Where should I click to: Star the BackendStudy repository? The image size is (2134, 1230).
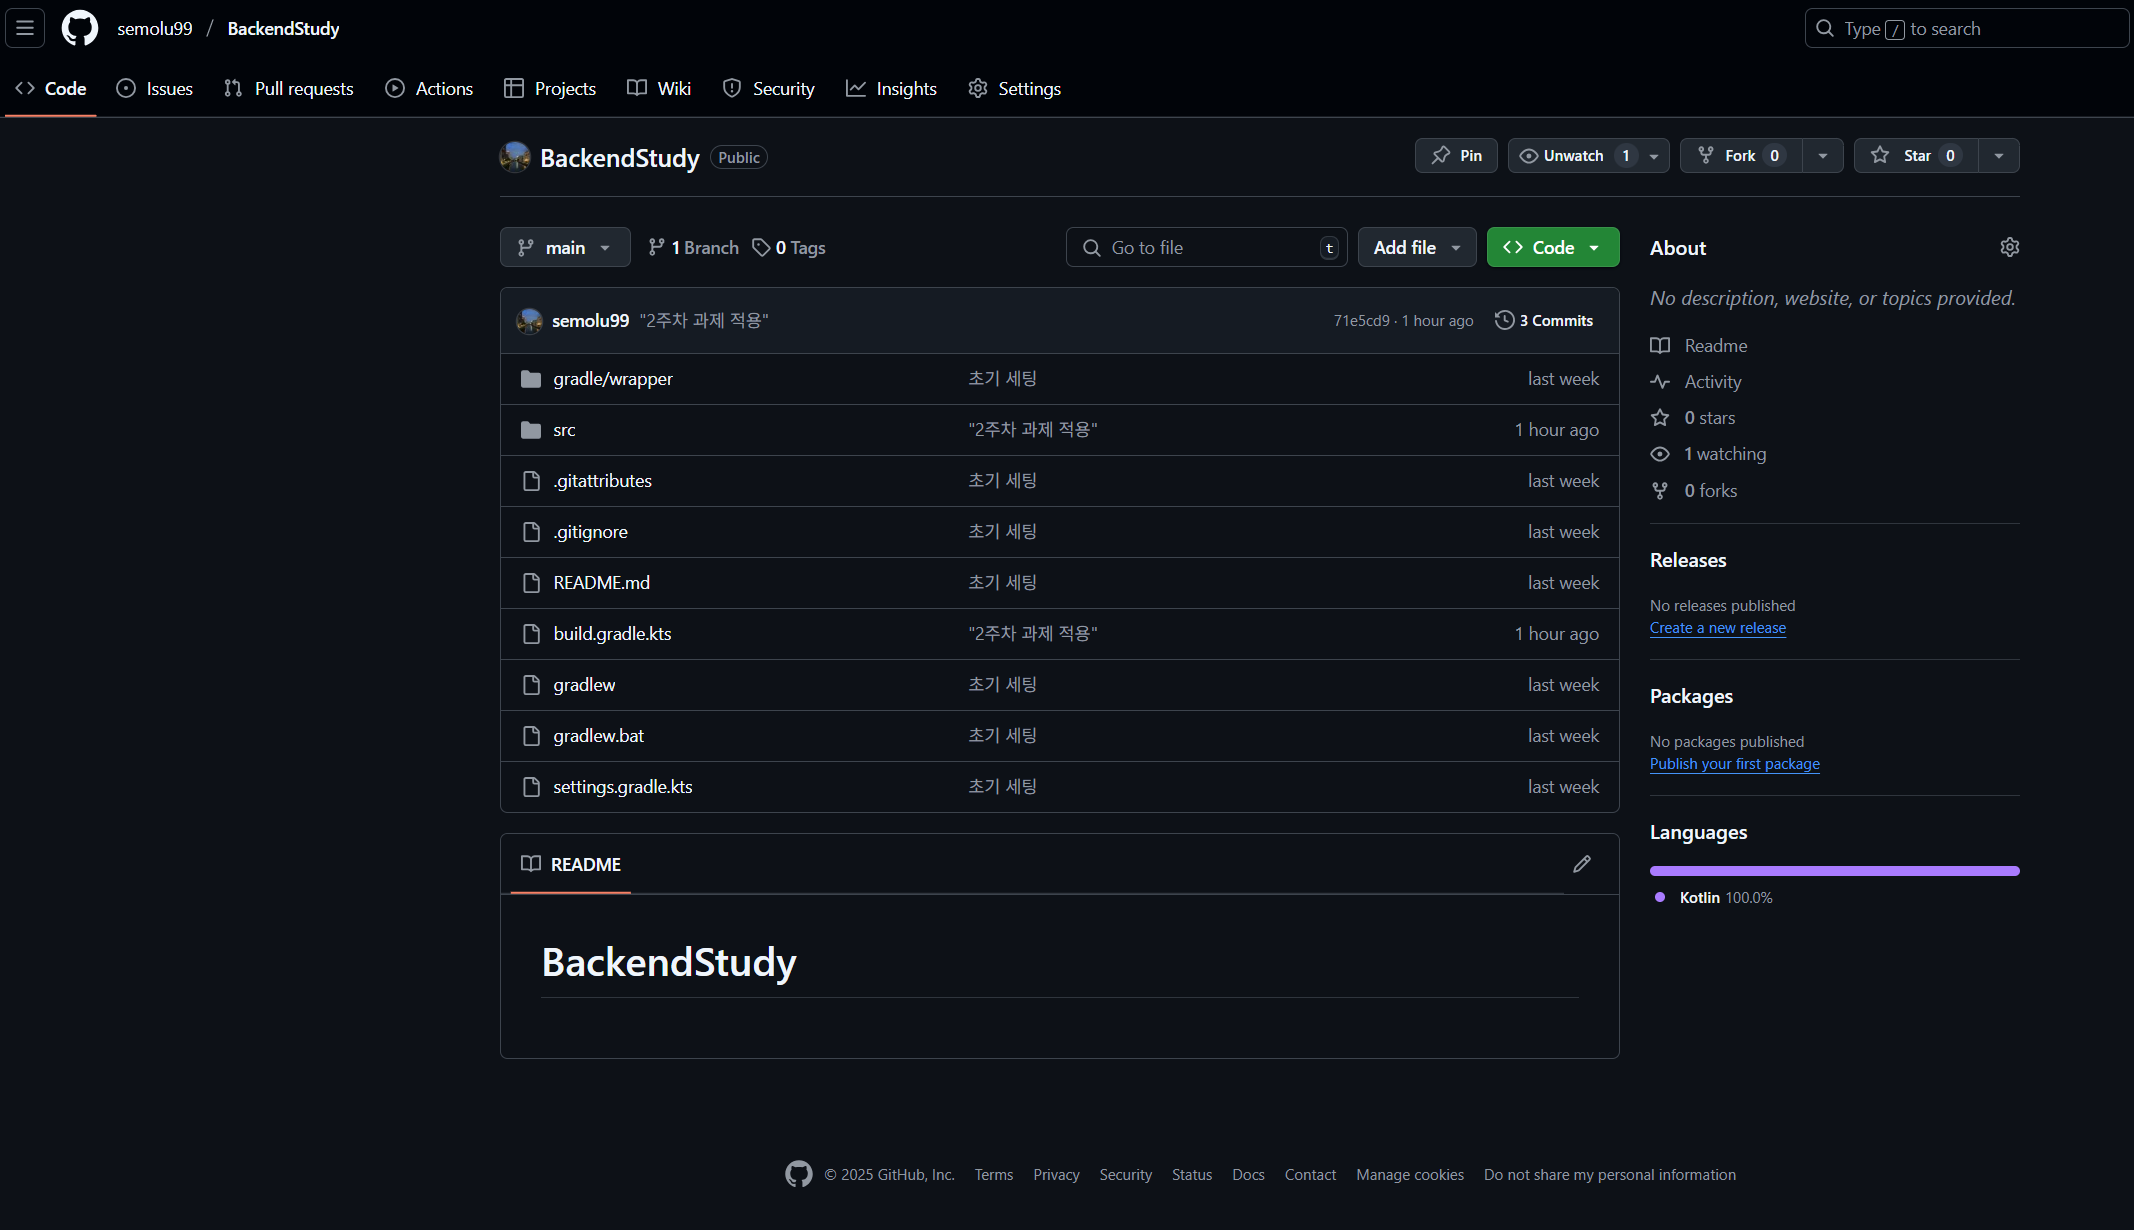pyautogui.click(x=1916, y=156)
